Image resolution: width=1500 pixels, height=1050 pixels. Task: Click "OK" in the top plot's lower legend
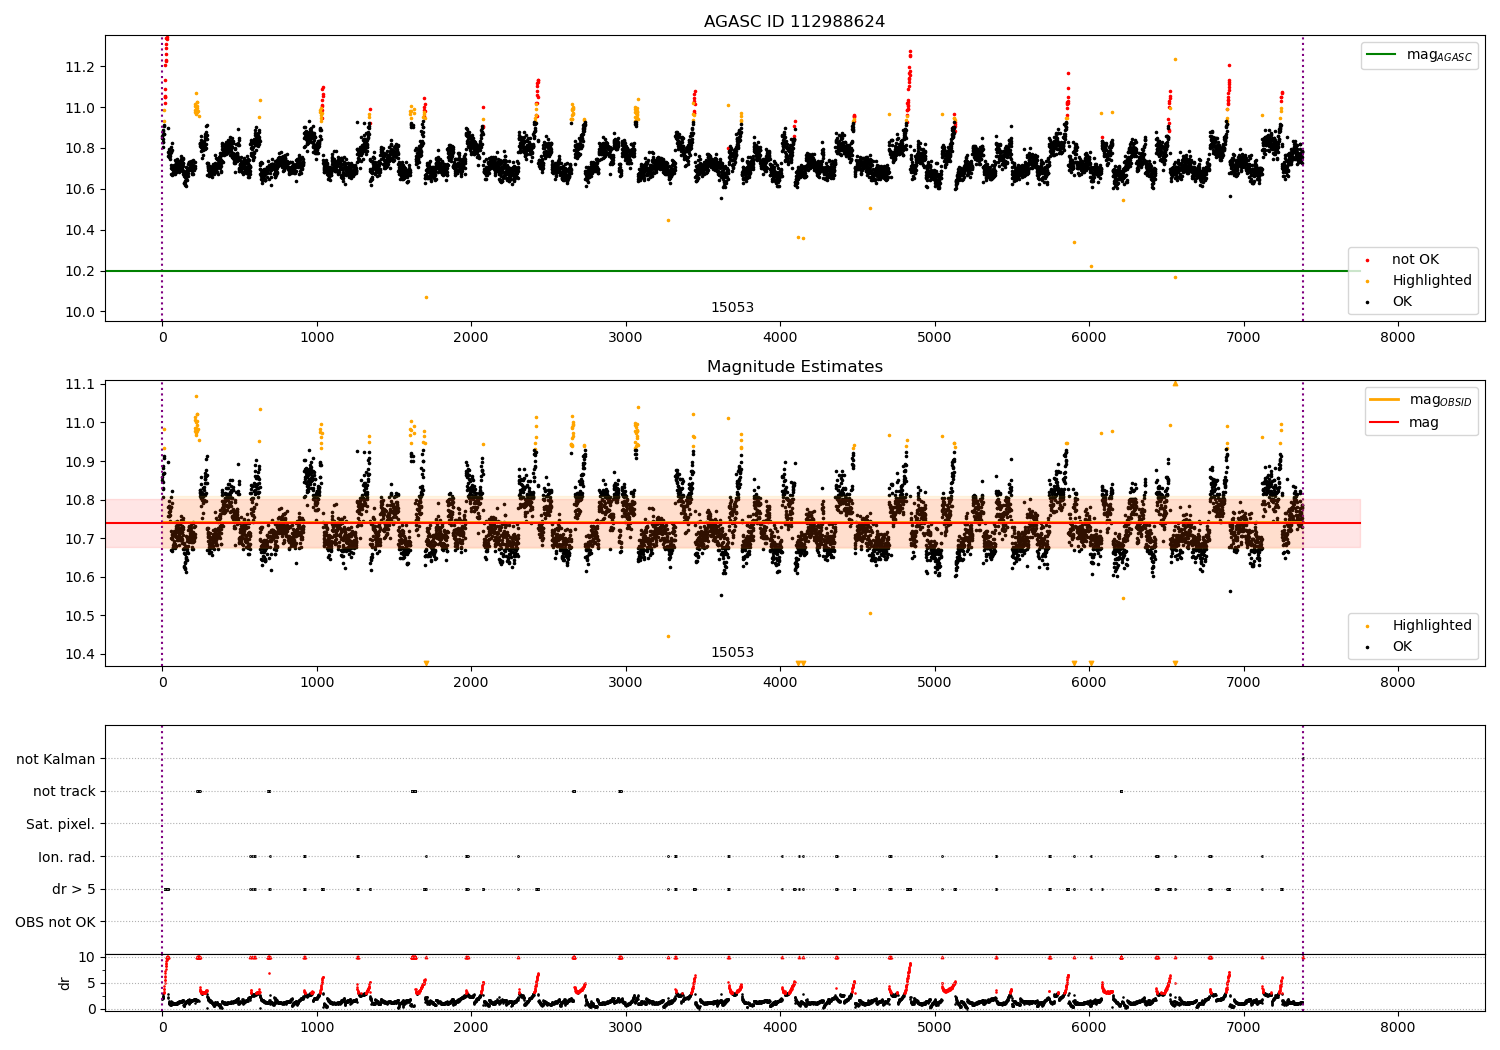(x=1402, y=302)
